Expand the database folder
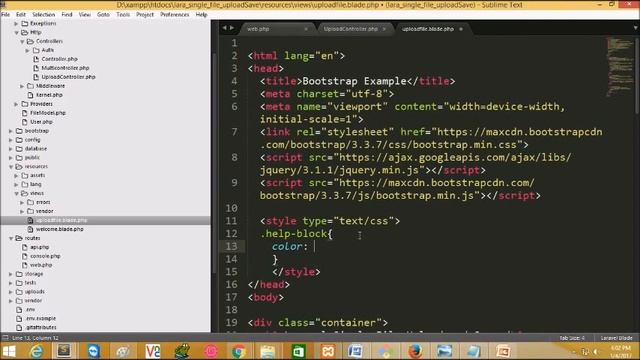640x360 pixels. pos(11,149)
